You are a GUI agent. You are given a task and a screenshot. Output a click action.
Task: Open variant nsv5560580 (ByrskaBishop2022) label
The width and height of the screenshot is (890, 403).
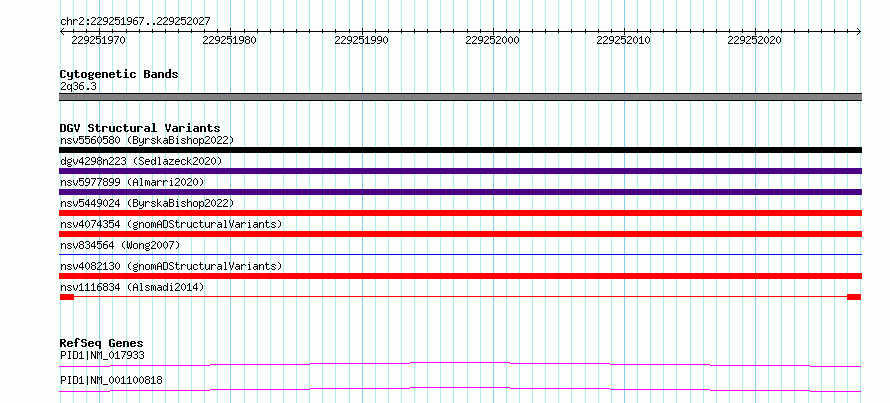146,140
